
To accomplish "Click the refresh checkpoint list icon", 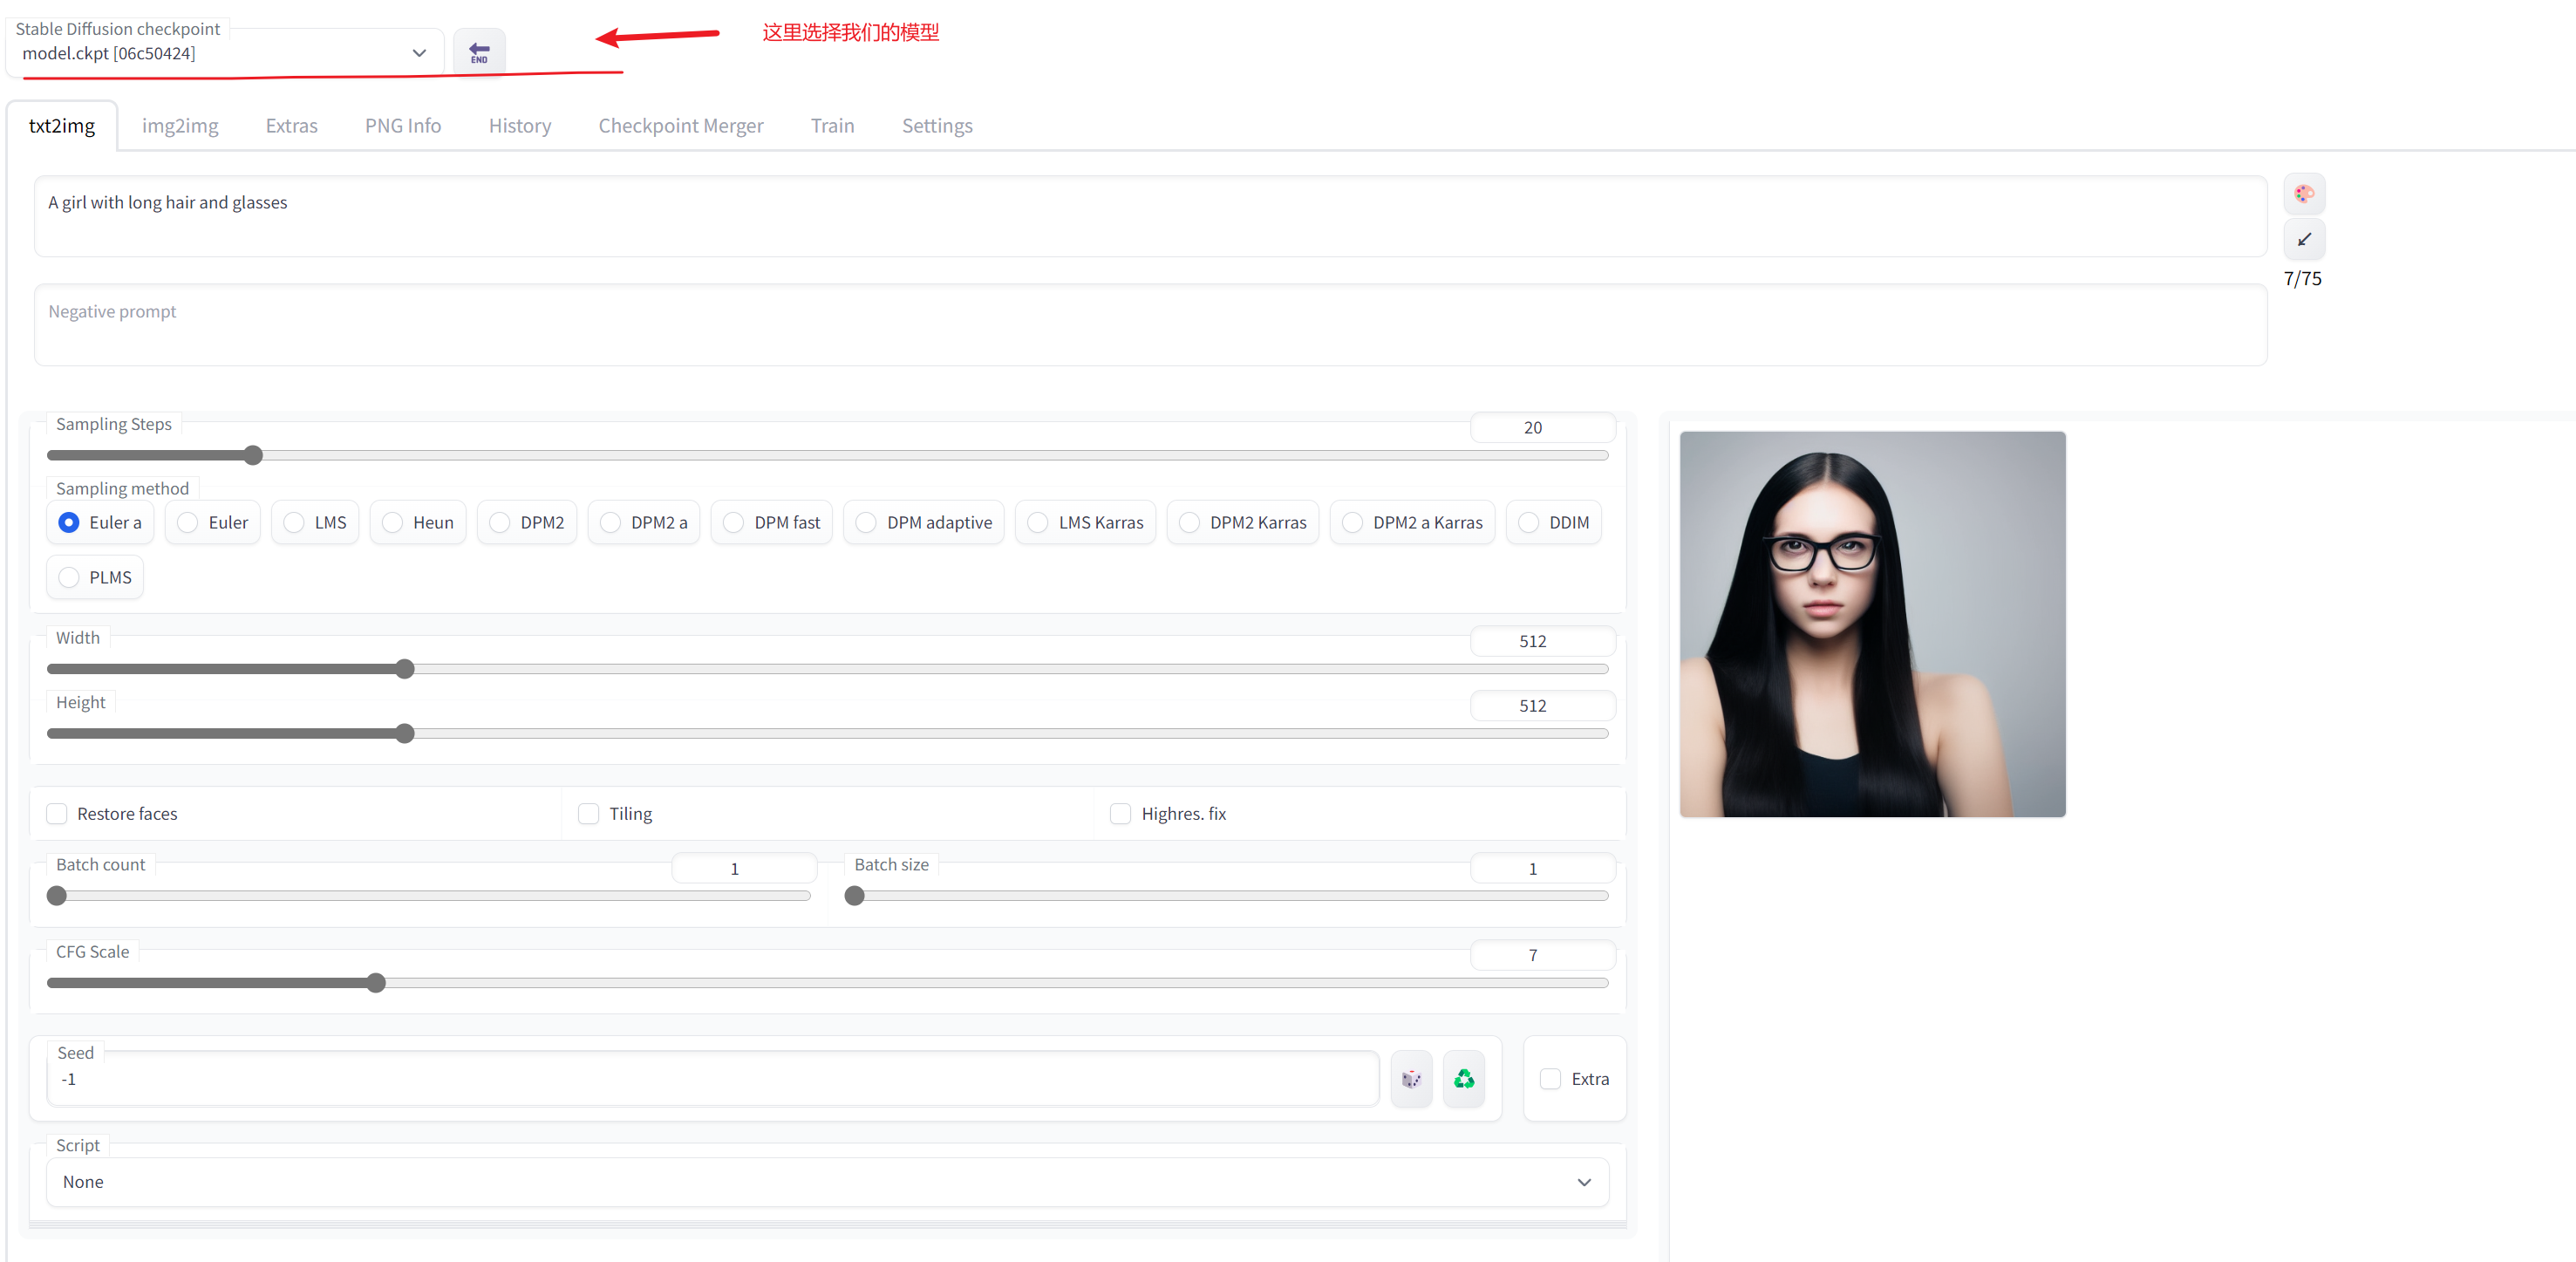I will click(x=479, y=52).
